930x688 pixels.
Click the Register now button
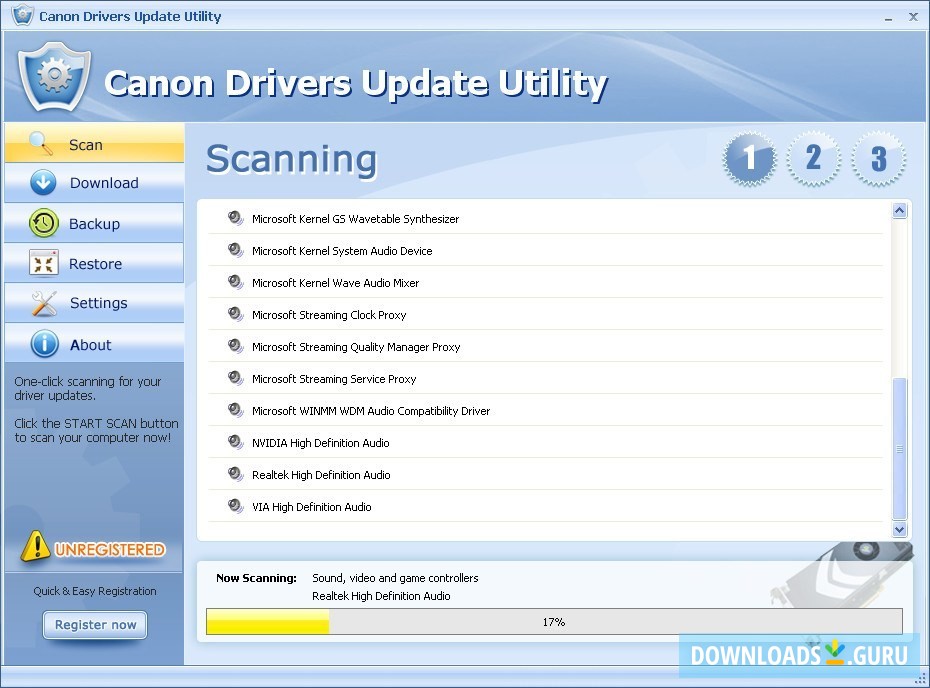94,624
